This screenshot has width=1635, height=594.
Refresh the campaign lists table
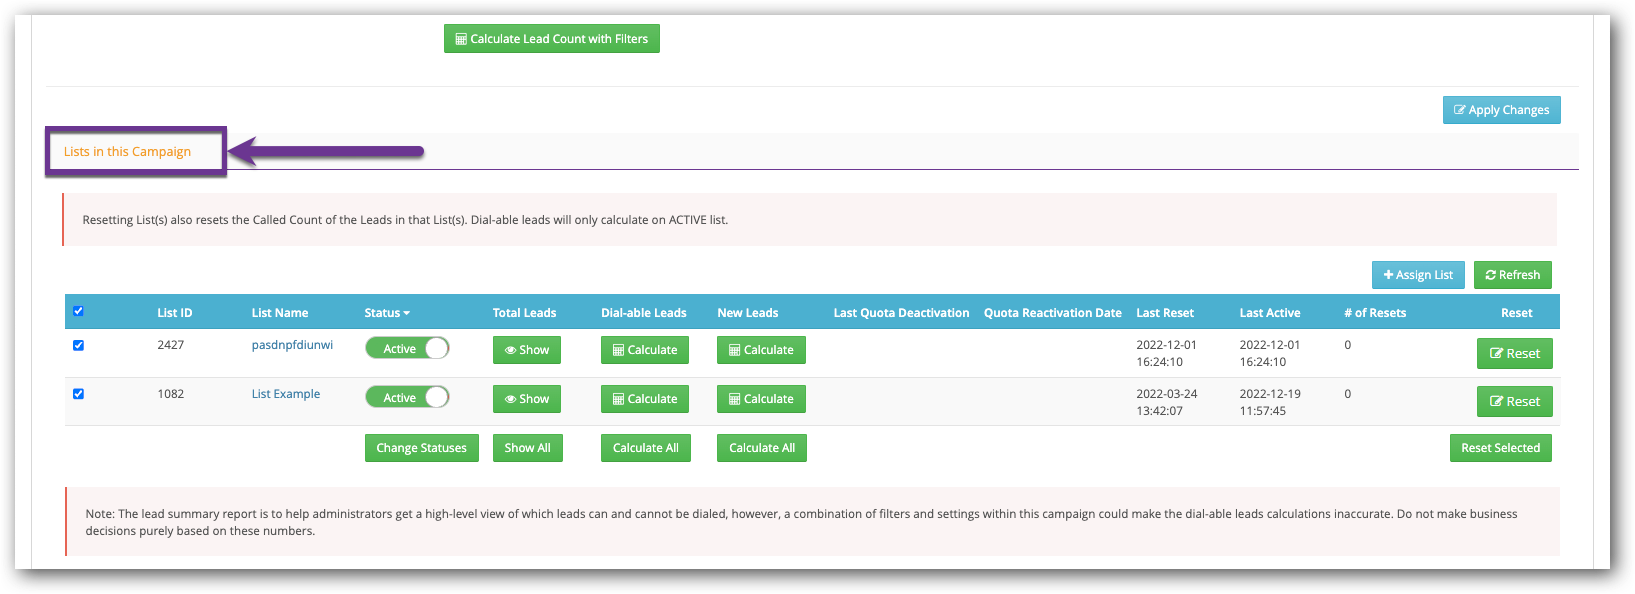click(x=1512, y=275)
